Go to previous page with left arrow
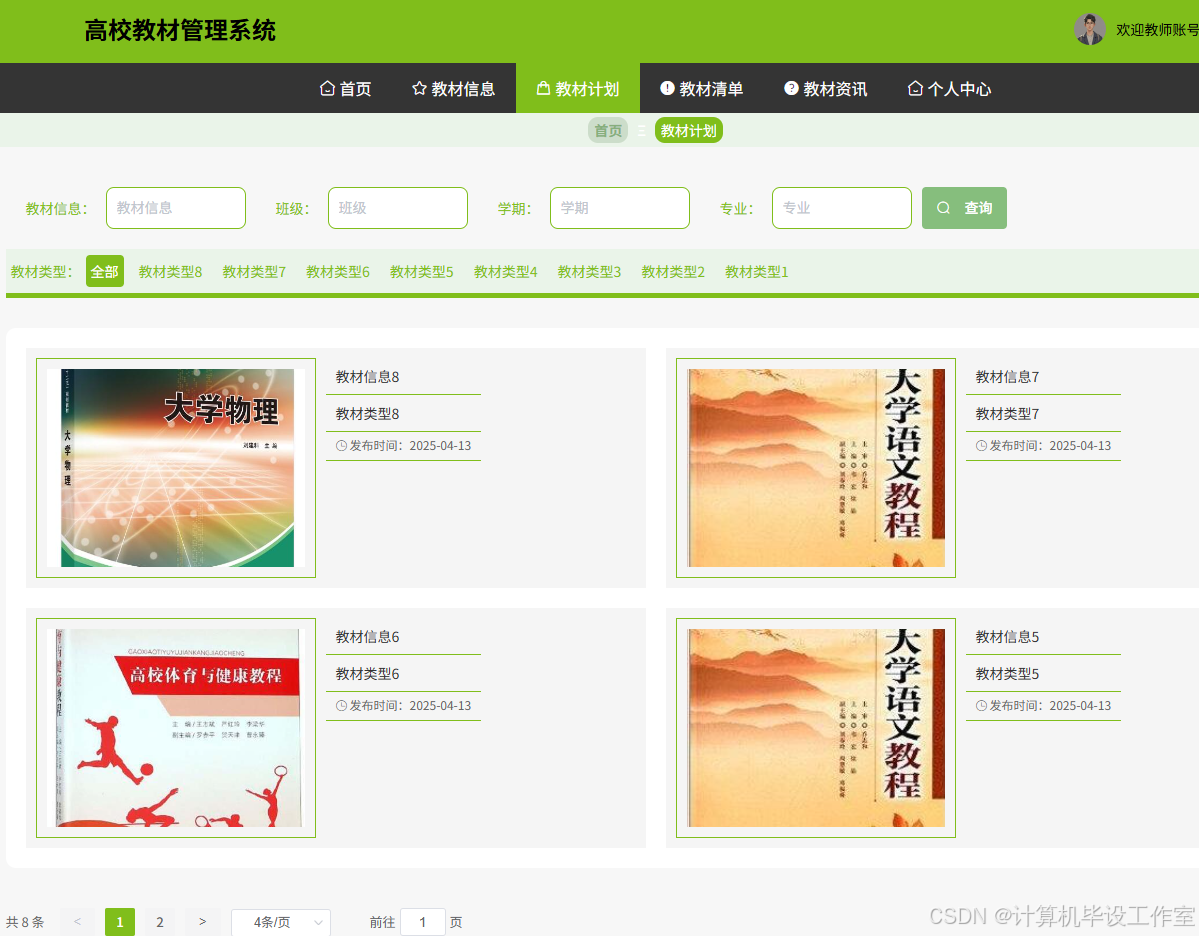The width and height of the screenshot is (1199, 936). (77, 922)
